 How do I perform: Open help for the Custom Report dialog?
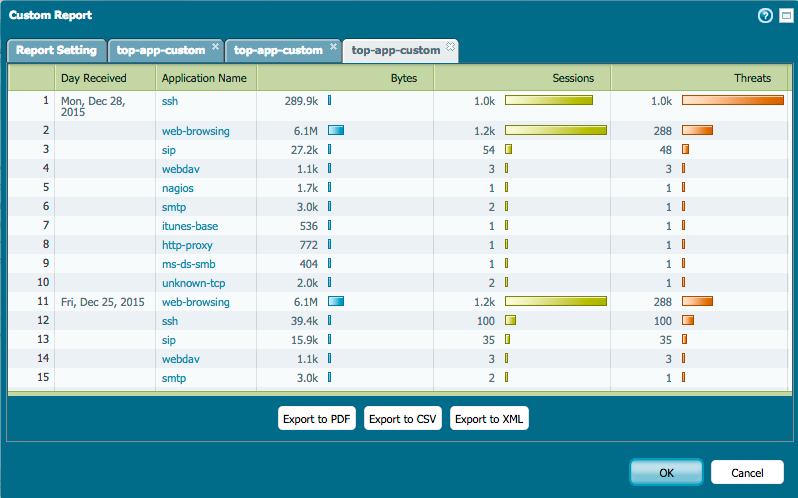click(x=766, y=15)
